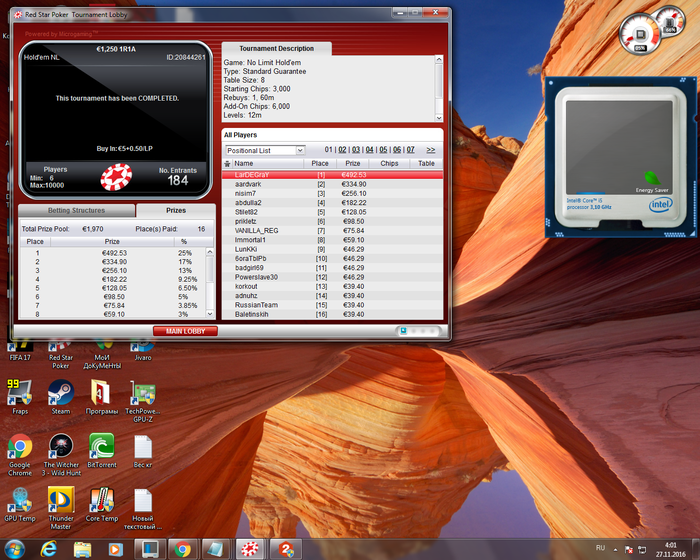Go to players page 02

[342, 150]
